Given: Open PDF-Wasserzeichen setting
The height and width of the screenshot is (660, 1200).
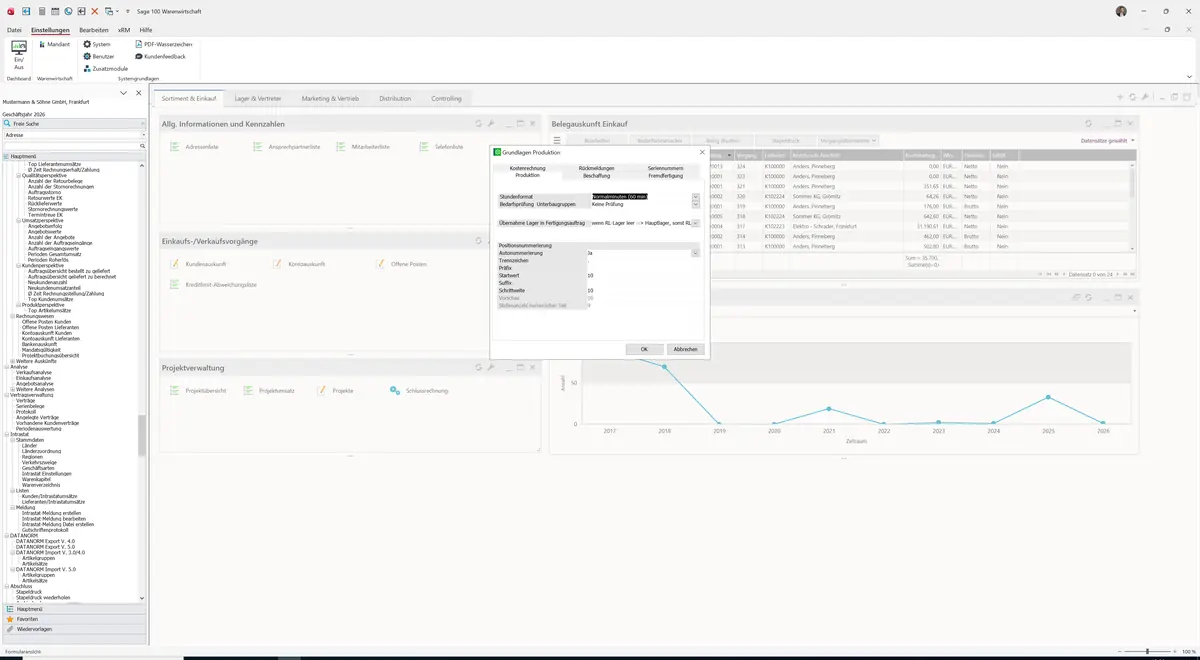Looking at the screenshot, I should tap(163, 44).
